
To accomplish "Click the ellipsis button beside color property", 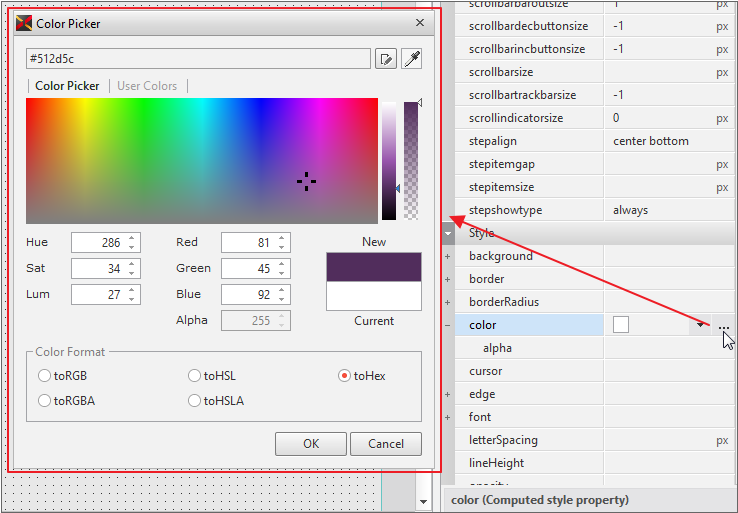I will click(x=724, y=326).
